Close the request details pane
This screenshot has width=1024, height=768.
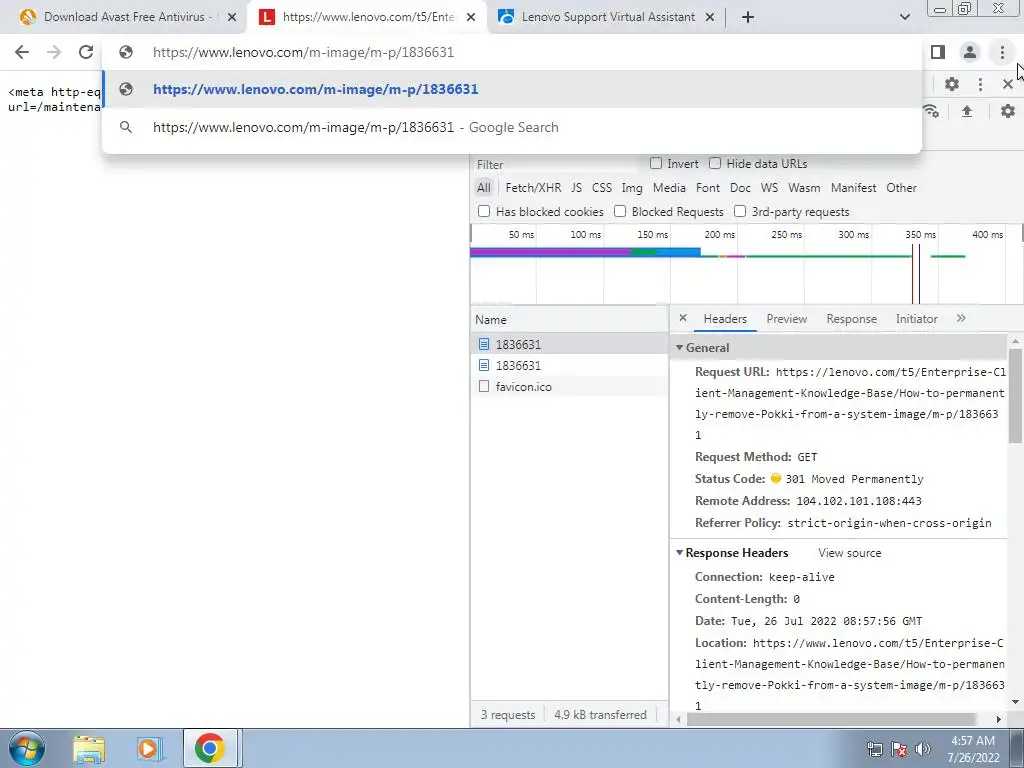[682, 318]
